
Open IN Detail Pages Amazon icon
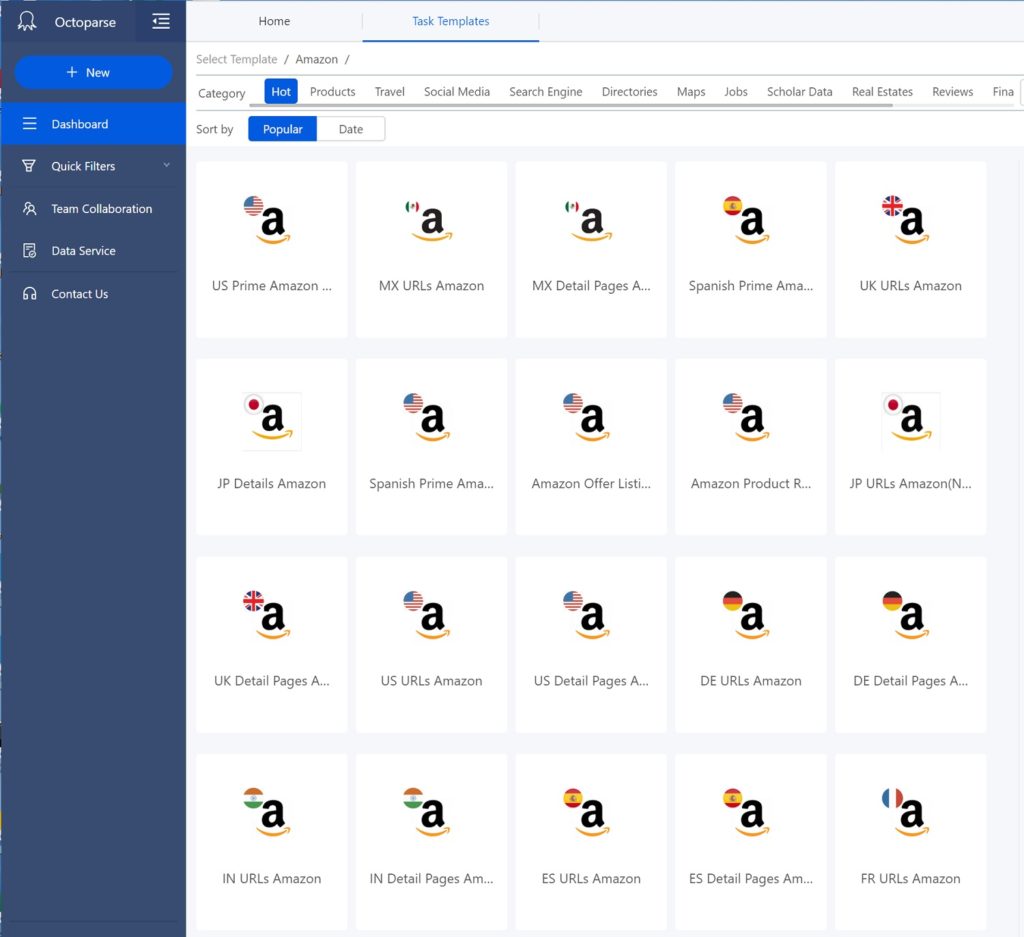pos(428,812)
